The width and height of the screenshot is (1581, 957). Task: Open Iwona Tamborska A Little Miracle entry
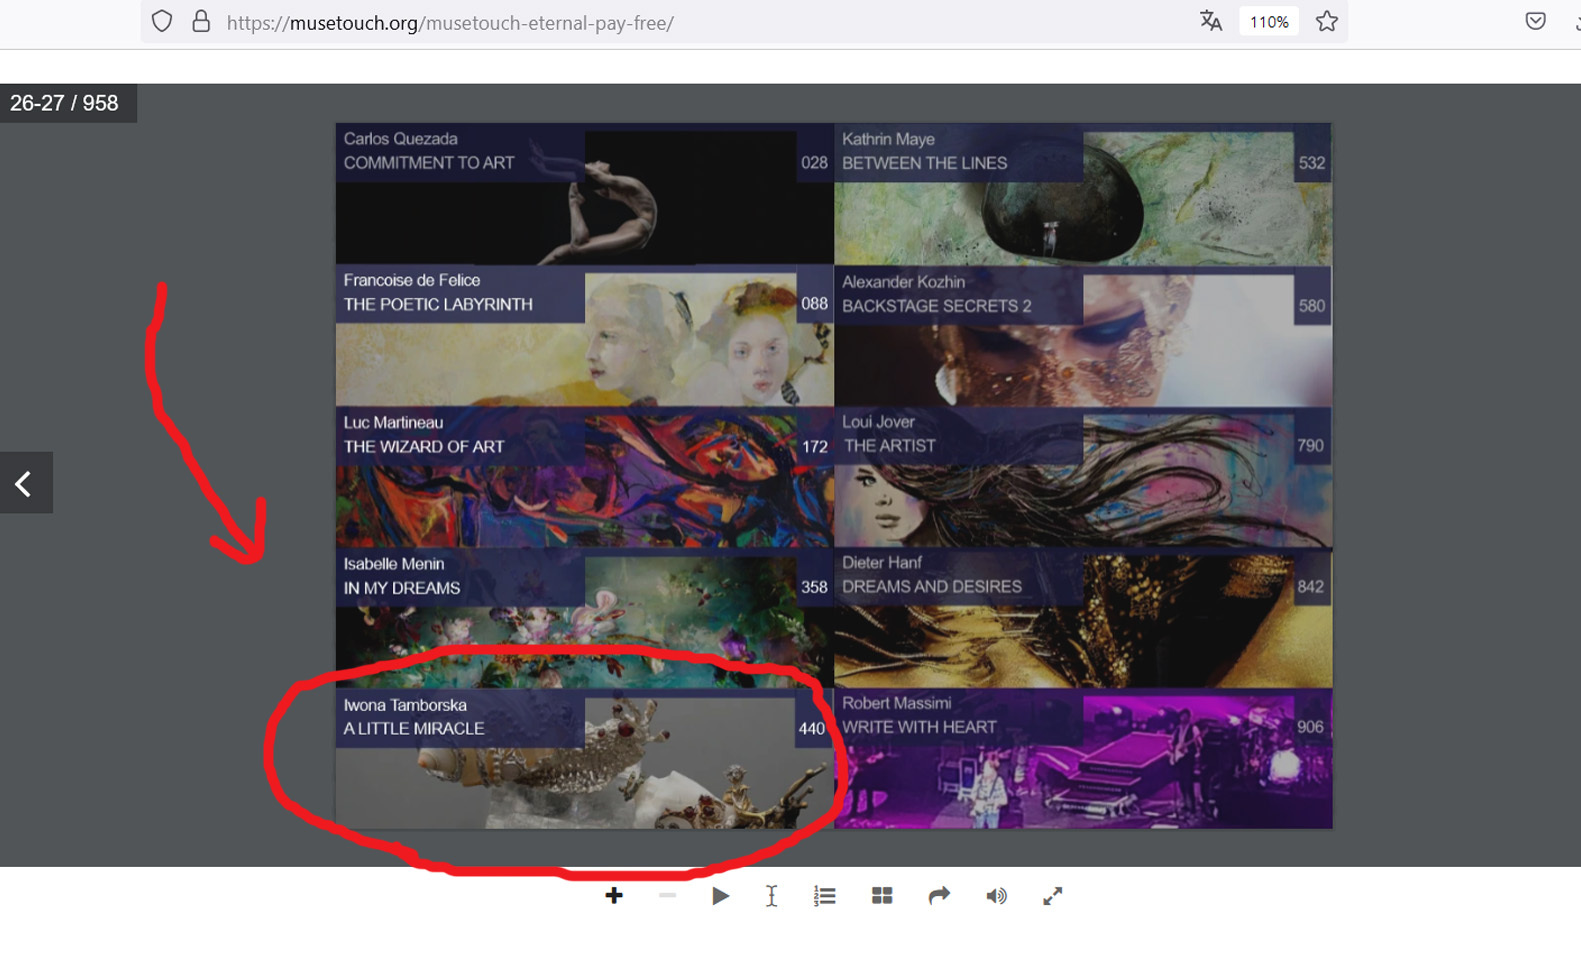584,758
